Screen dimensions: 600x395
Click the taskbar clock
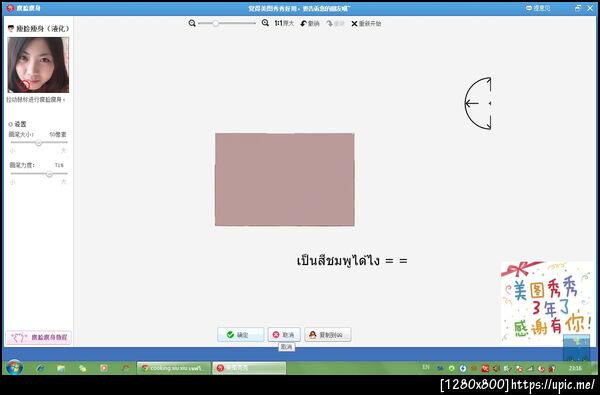click(x=575, y=368)
